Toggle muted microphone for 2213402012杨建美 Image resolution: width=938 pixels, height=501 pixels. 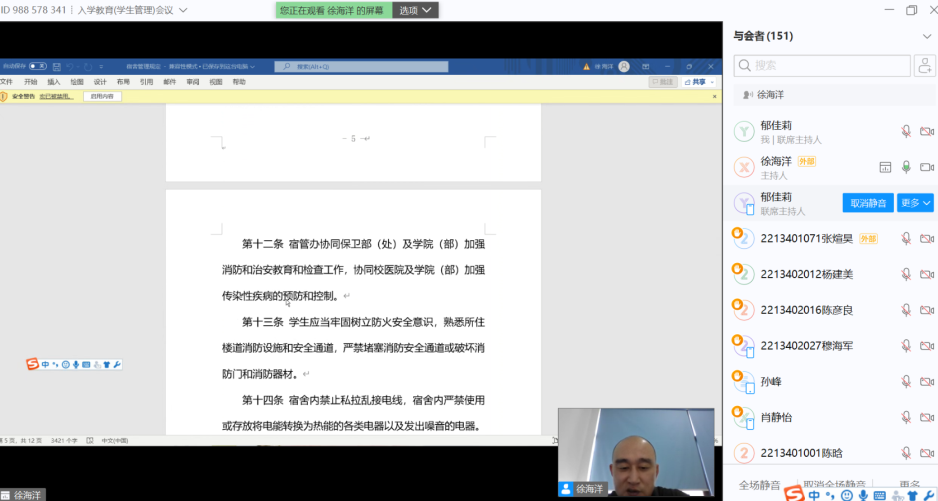click(906, 274)
